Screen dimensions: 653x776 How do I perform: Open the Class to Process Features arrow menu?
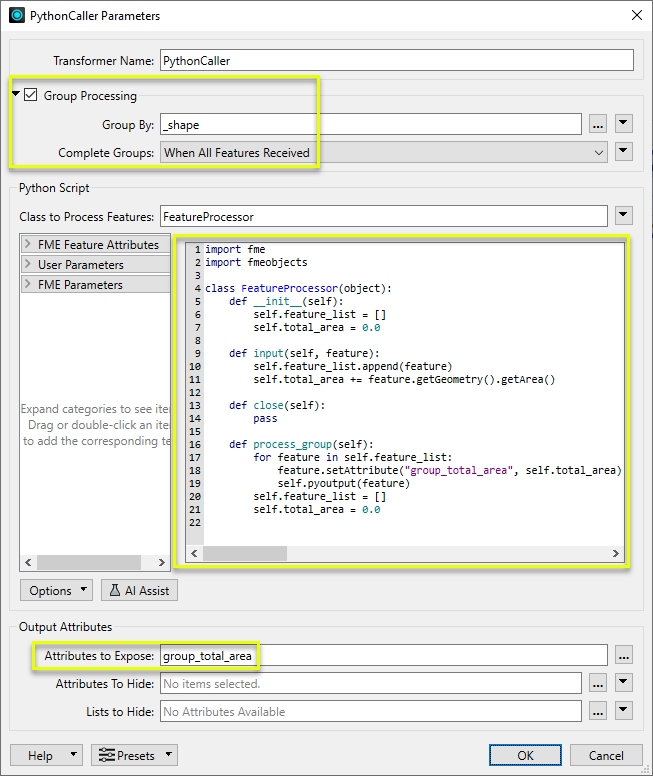click(624, 215)
